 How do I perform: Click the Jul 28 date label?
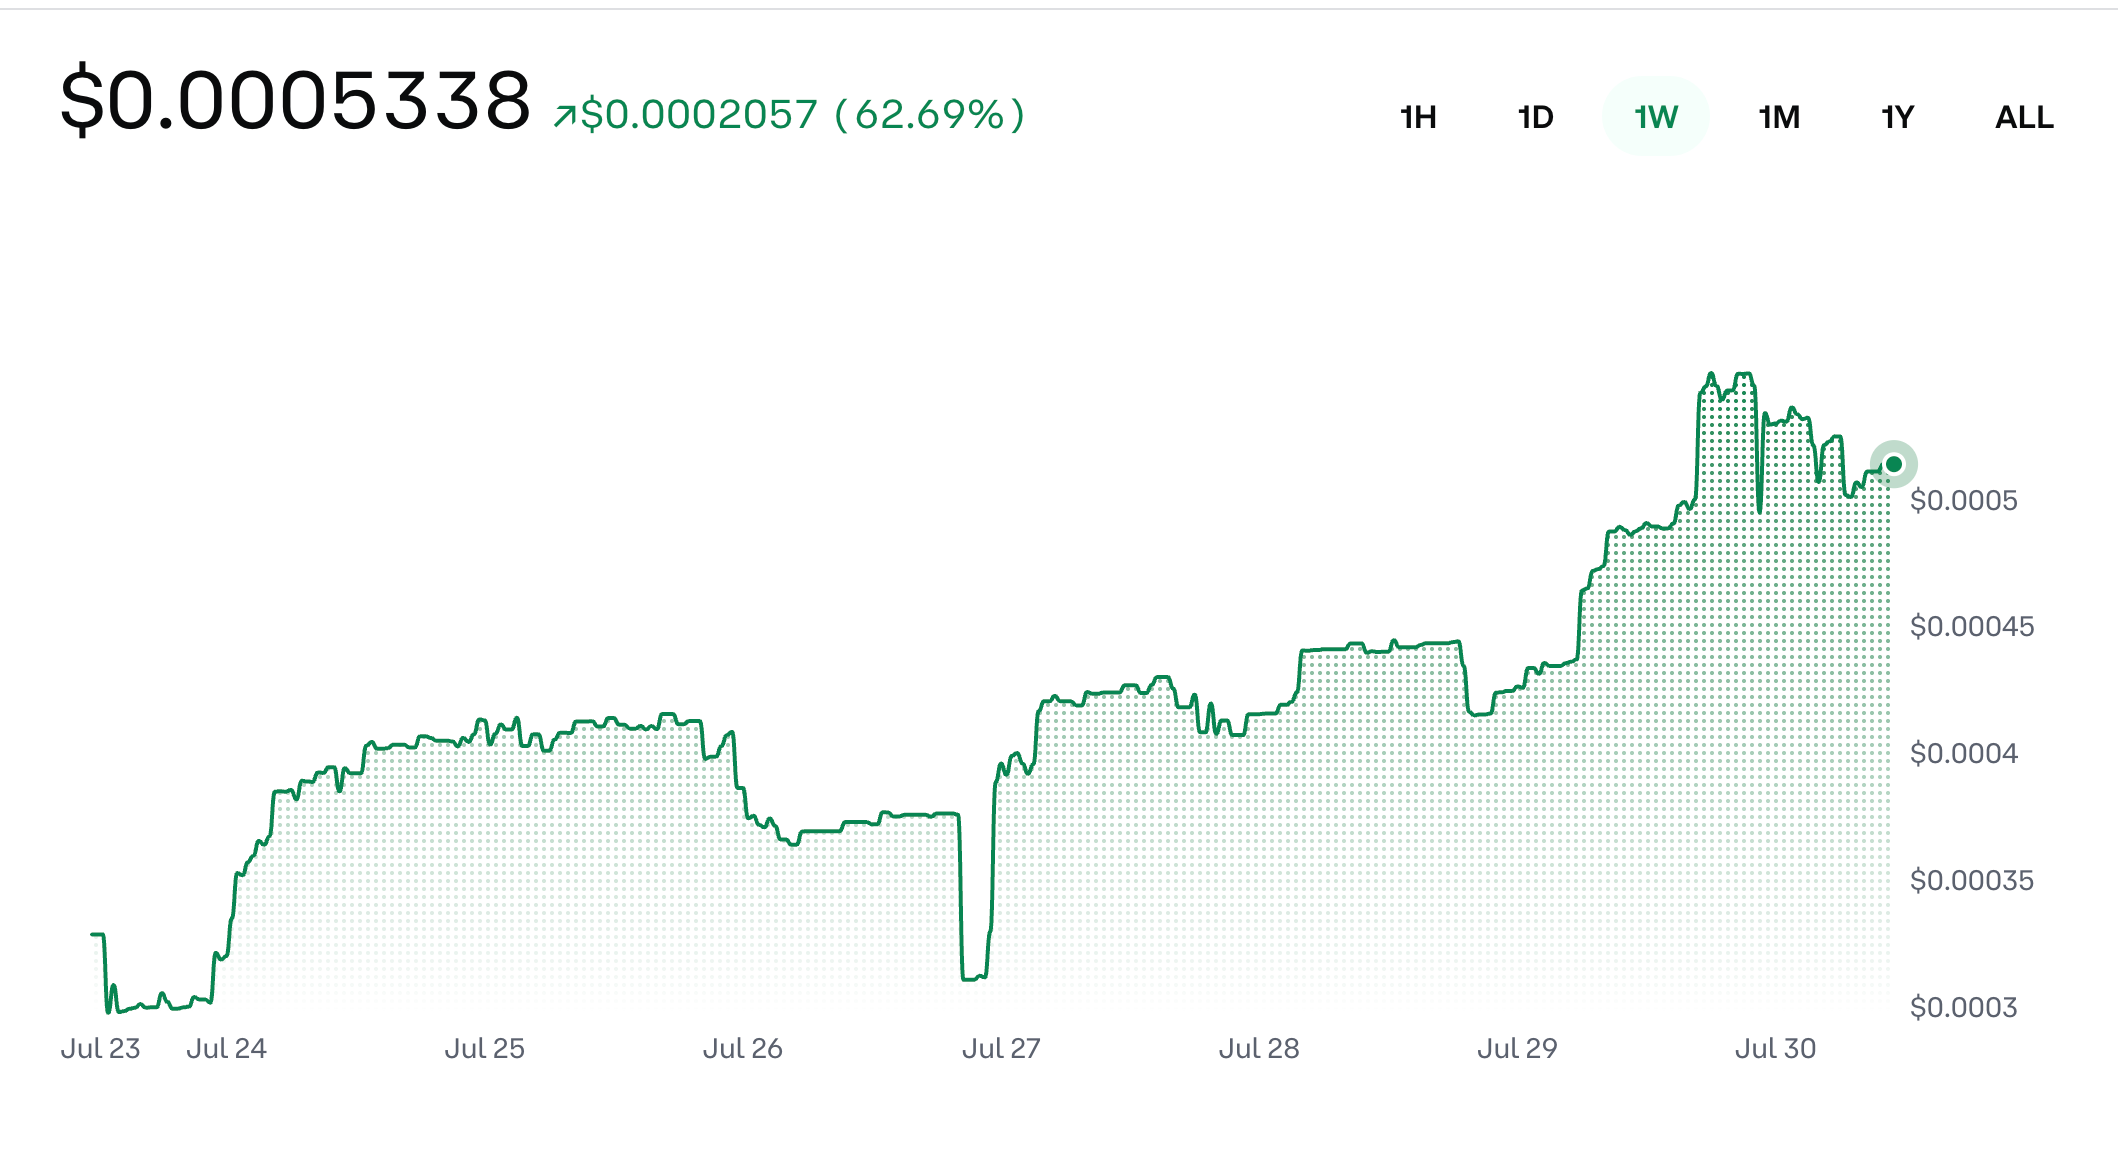tap(1259, 1048)
